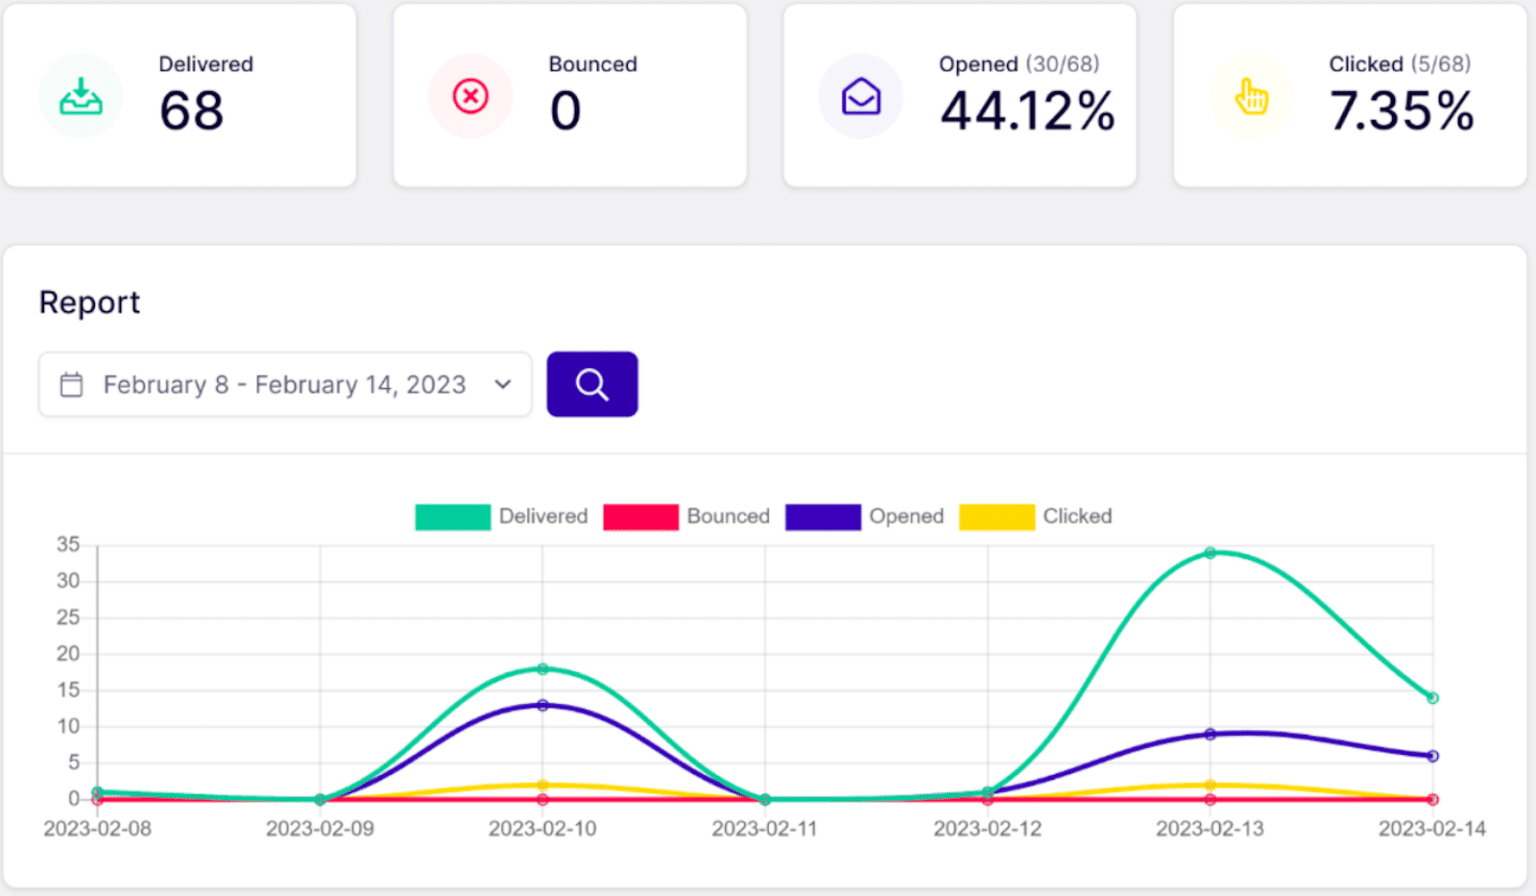The width and height of the screenshot is (1536, 896).
Task: Select the Delivered peak point on 2023-02-13
Action: pos(1211,551)
